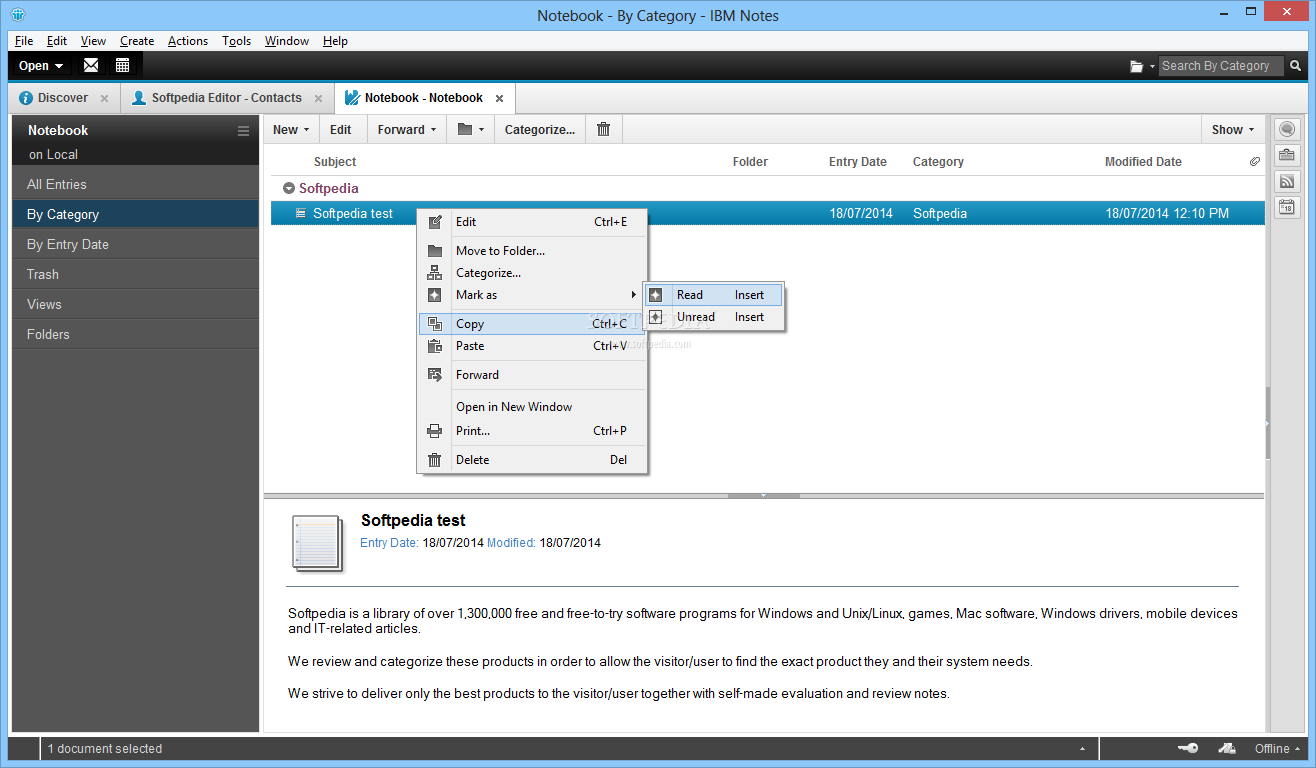This screenshot has width=1316, height=768.
Task: Open Calendar via the grid icon
Action: click(x=122, y=66)
